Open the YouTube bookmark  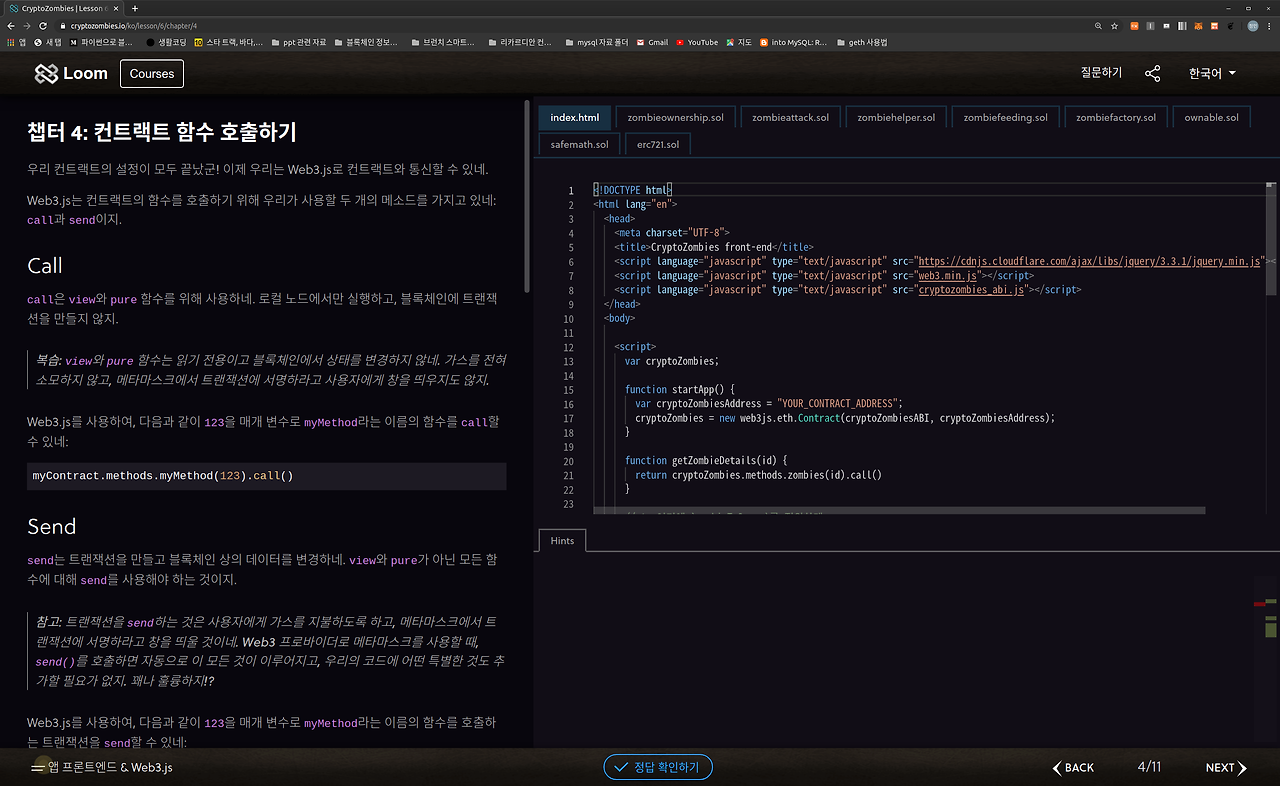click(x=697, y=42)
